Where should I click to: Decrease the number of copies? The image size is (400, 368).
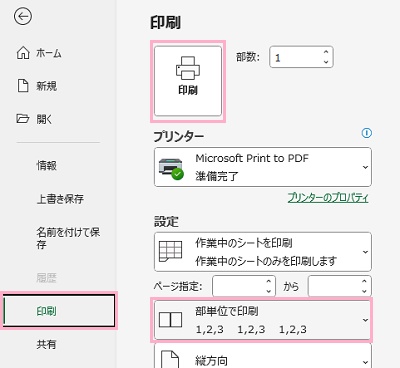click(x=326, y=62)
